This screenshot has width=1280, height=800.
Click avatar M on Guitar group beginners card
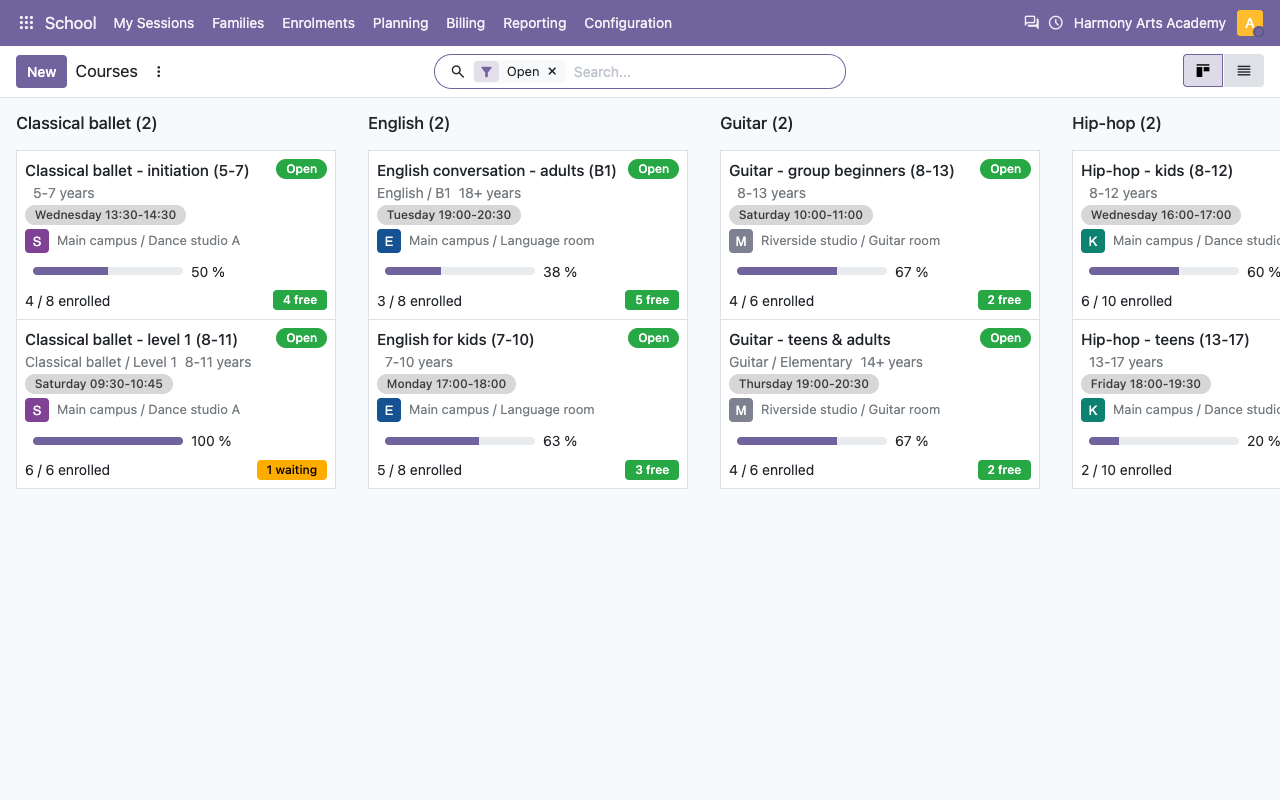click(741, 241)
